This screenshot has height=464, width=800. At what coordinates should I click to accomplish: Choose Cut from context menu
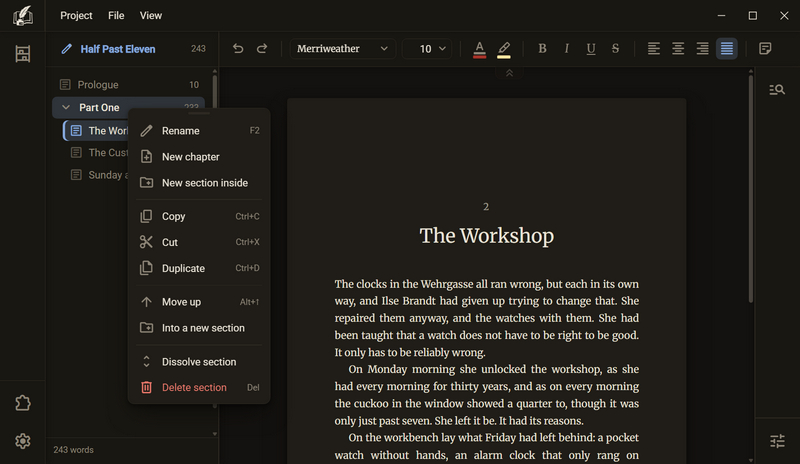point(199,242)
